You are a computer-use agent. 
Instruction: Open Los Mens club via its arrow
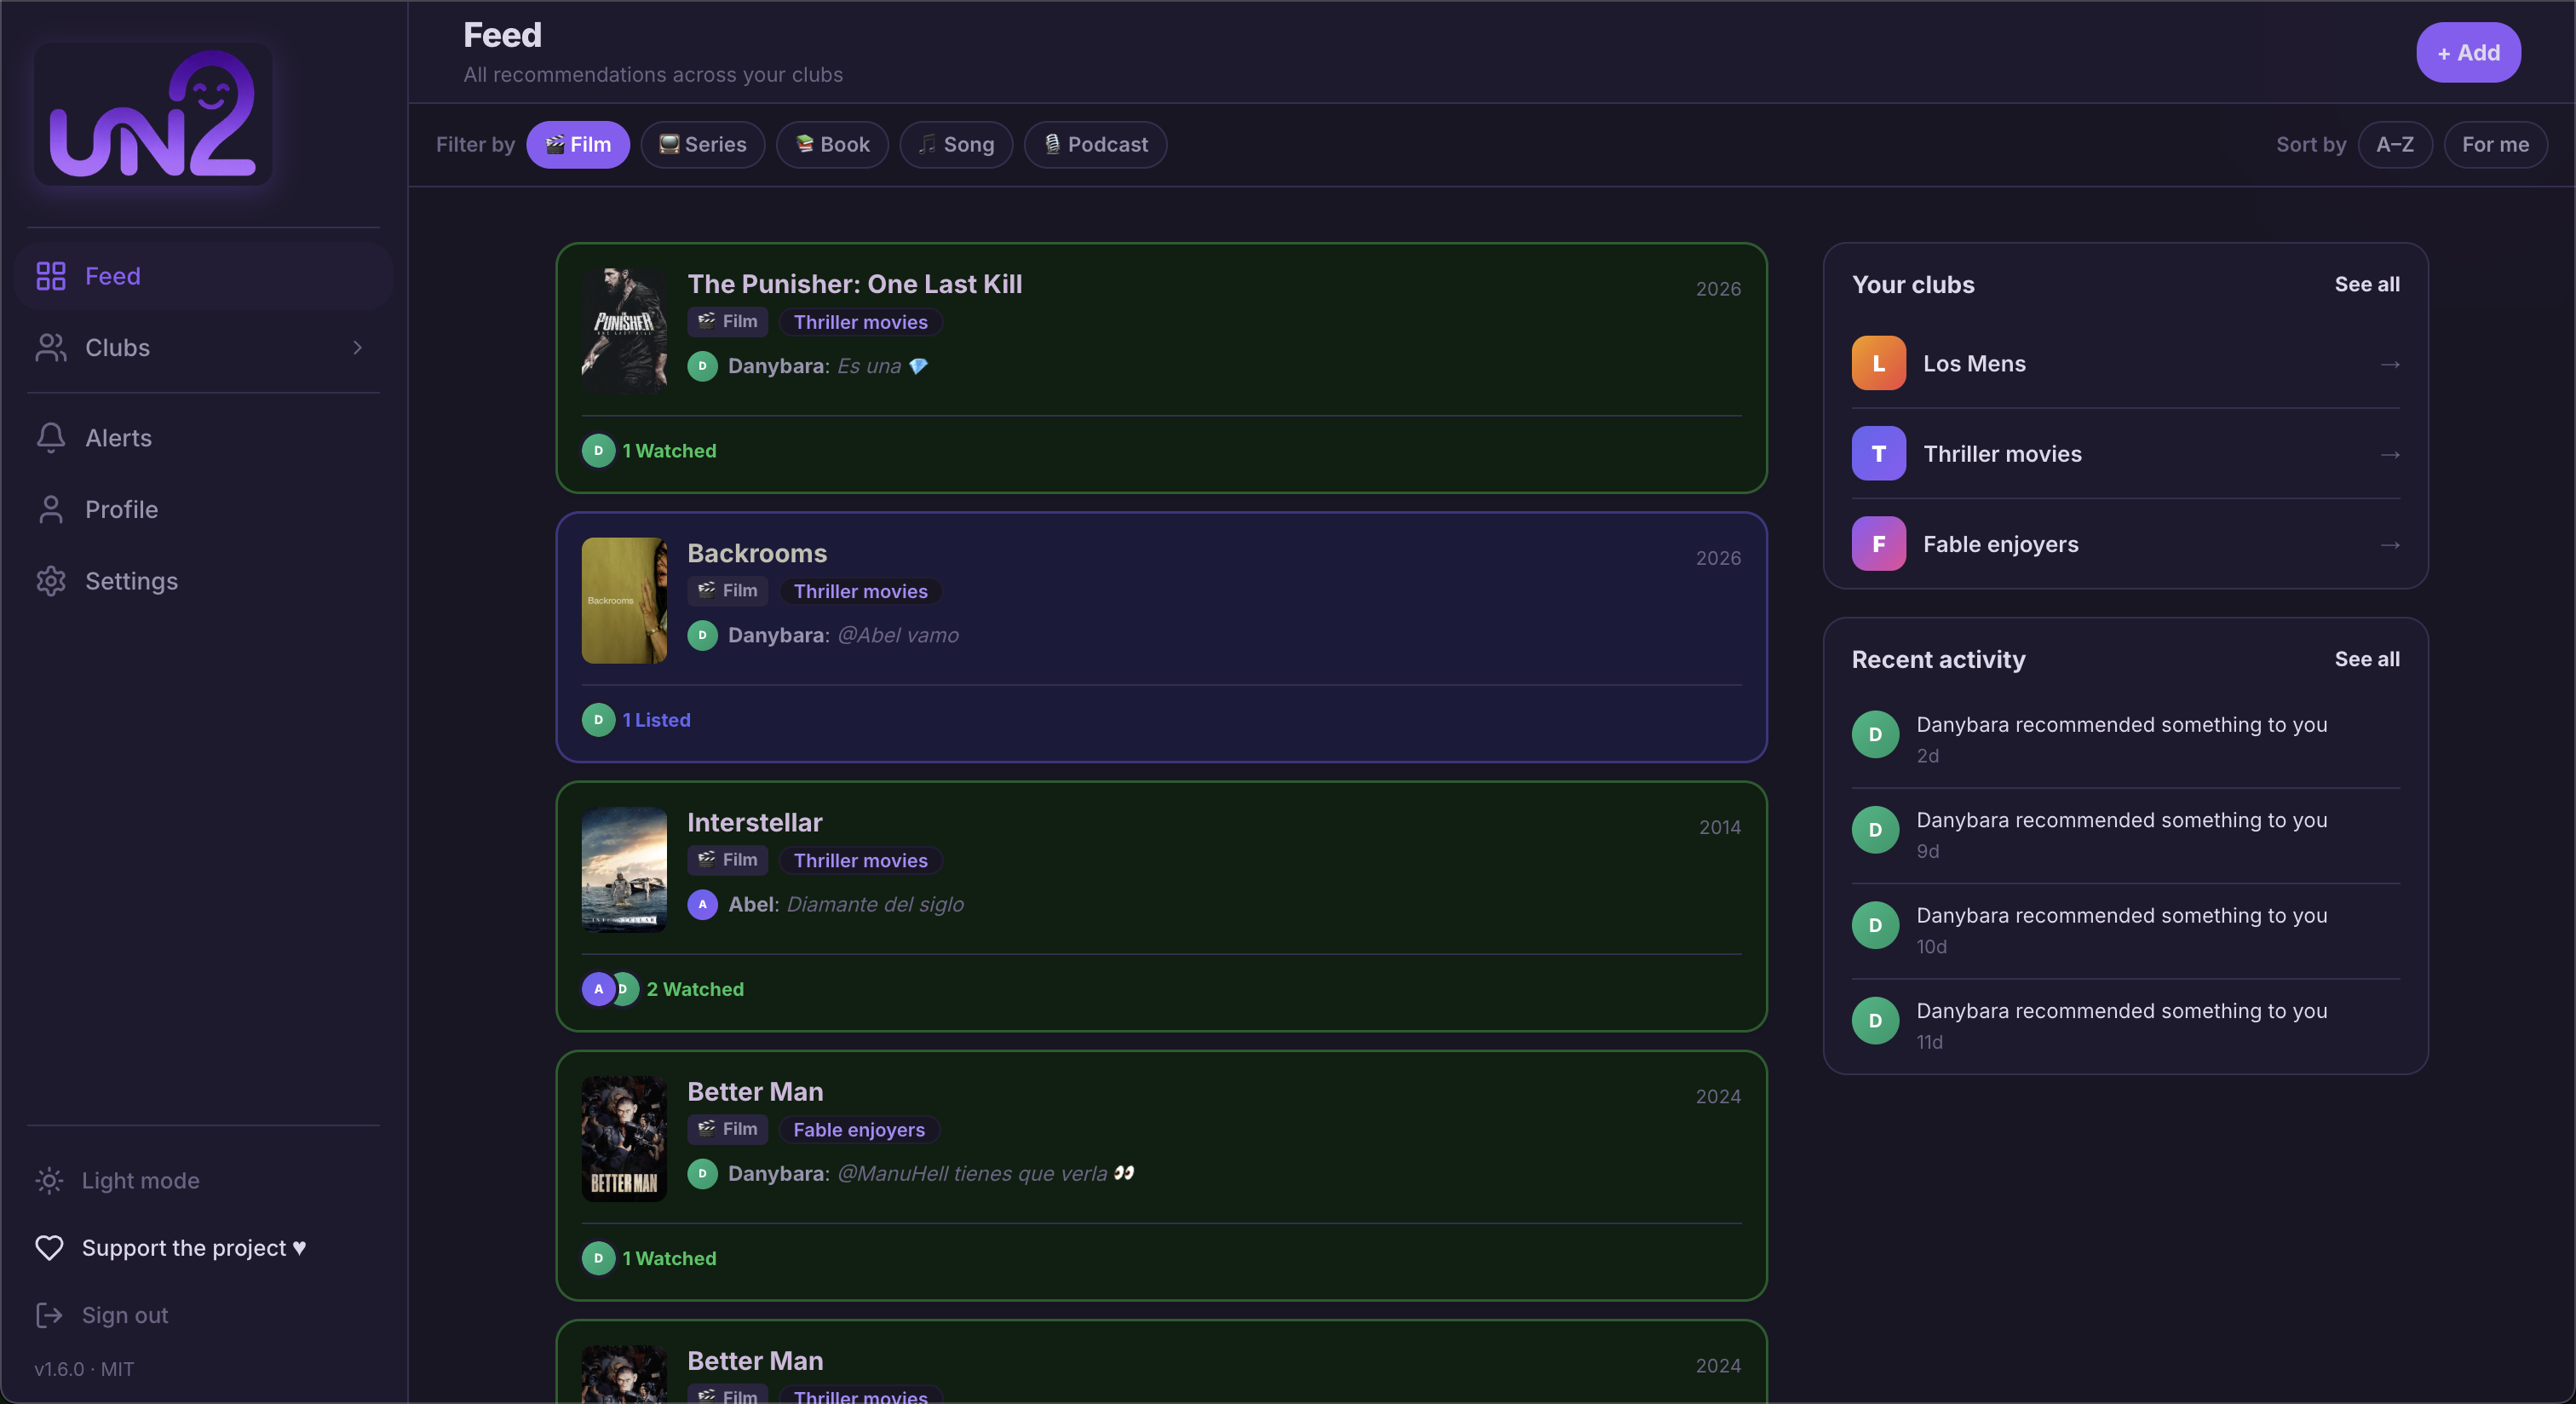(2390, 364)
